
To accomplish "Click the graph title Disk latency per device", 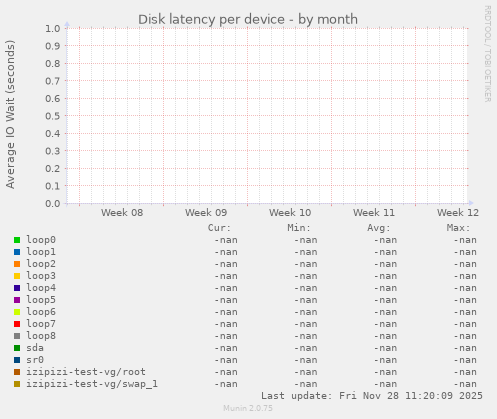I will tap(248, 19).
